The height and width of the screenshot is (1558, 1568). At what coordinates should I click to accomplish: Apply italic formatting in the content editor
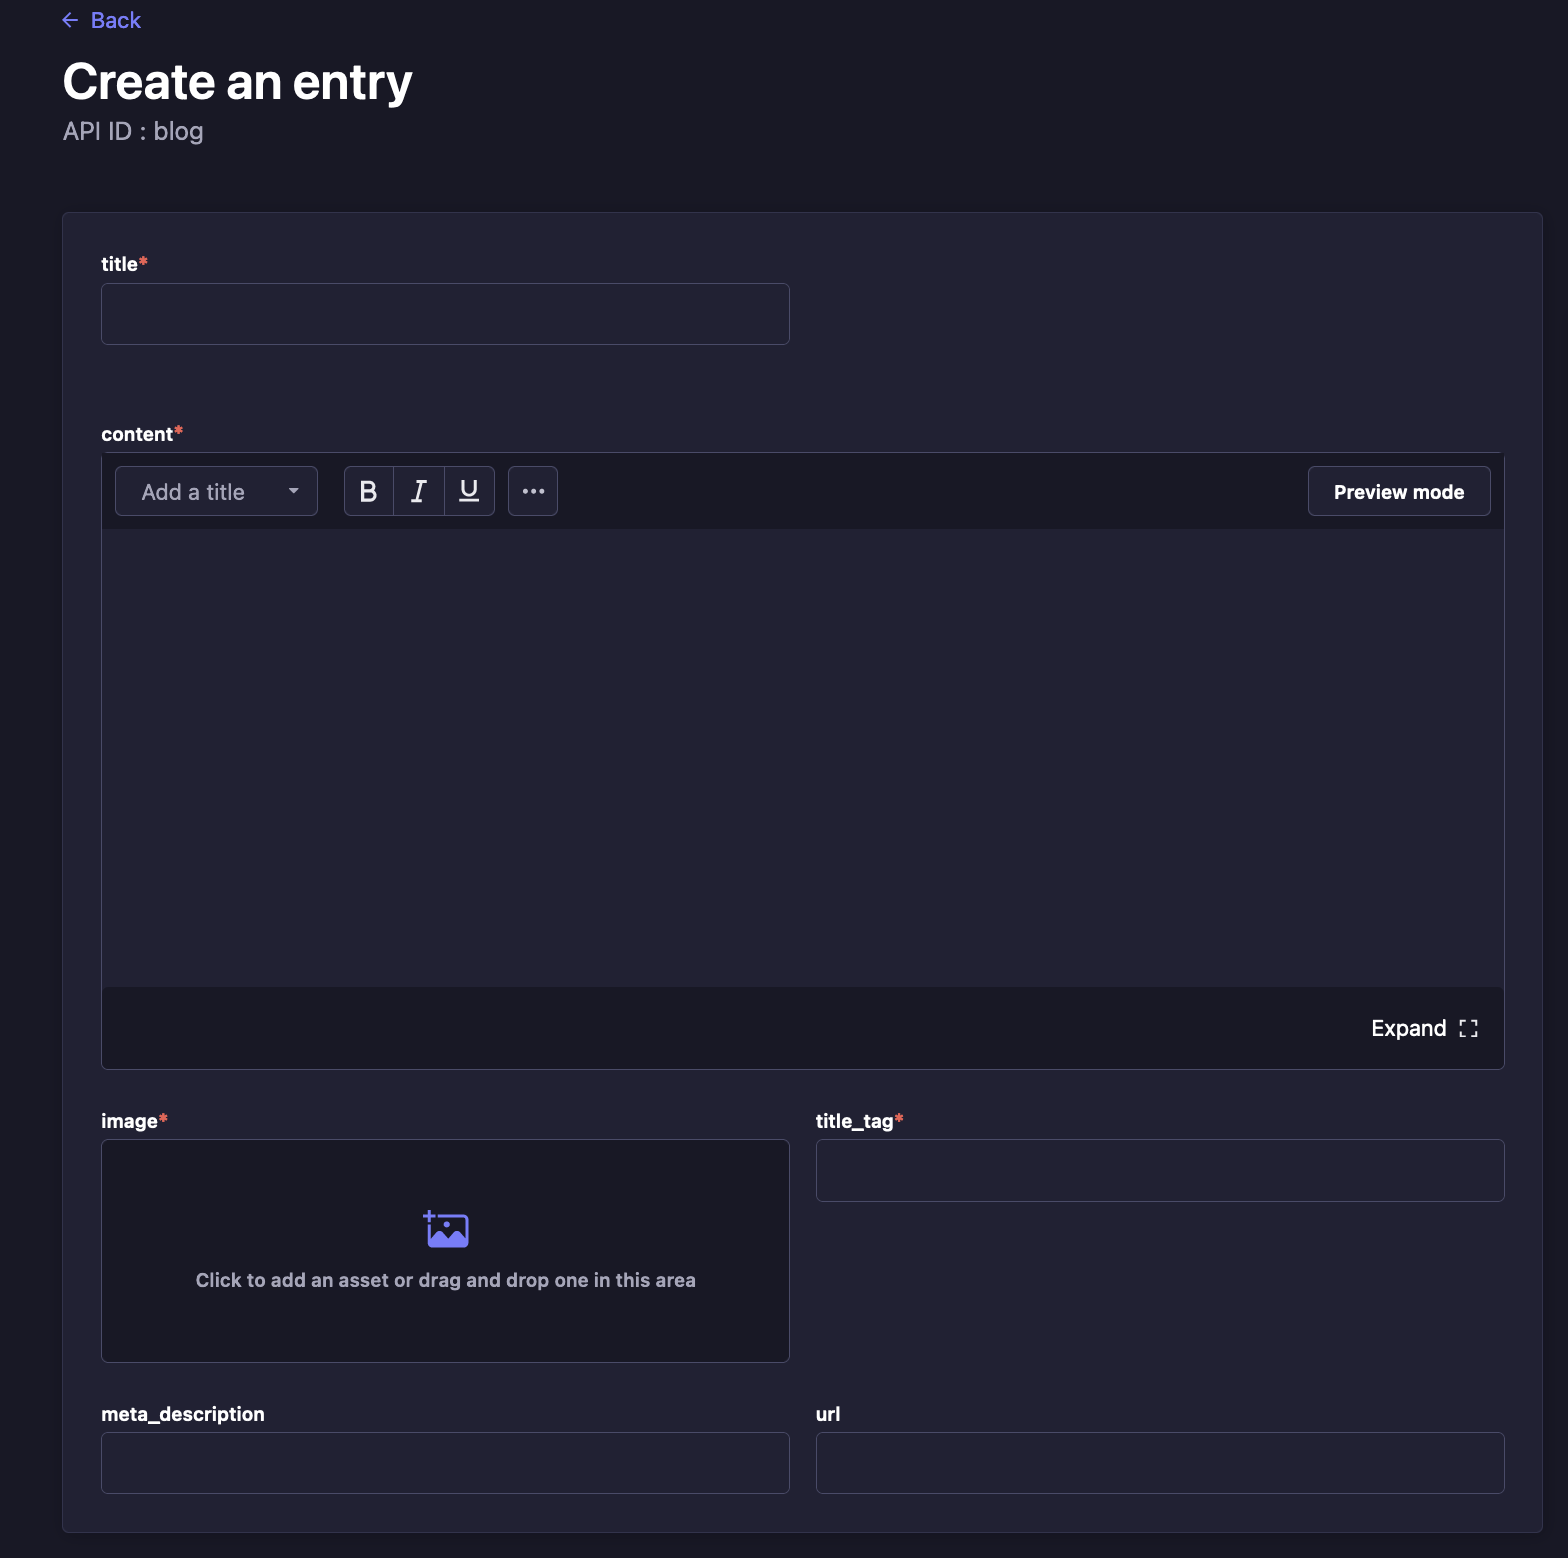pos(418,491)
